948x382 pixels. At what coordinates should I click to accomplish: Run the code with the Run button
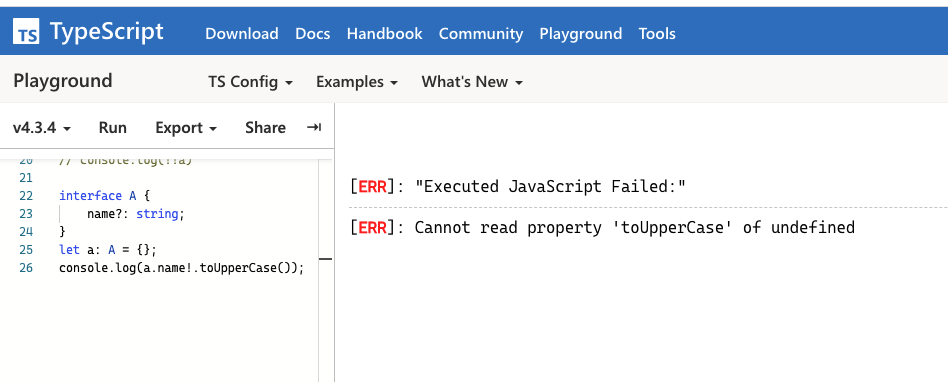click(x=112, y=128)
